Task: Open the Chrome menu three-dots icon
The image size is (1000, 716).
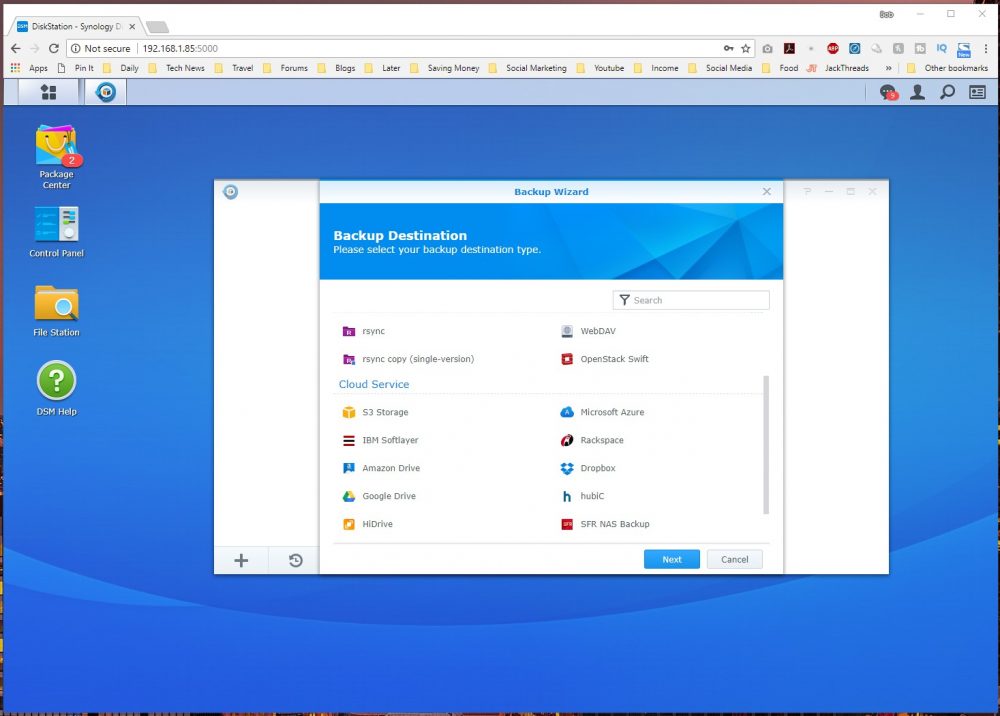Action: click(986, 48)
